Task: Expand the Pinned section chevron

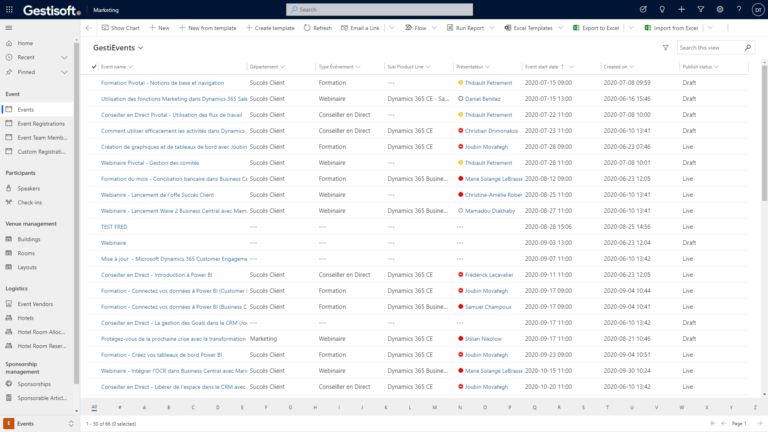Action: coord(64,72)
